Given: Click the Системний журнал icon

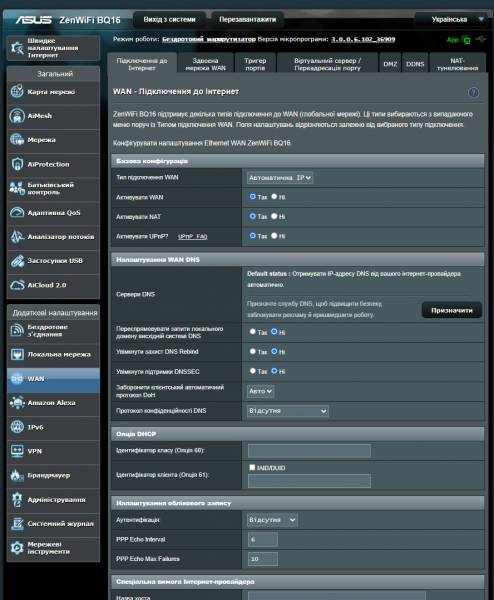Looking at the screenshot, I should click(x=17, y=523).
